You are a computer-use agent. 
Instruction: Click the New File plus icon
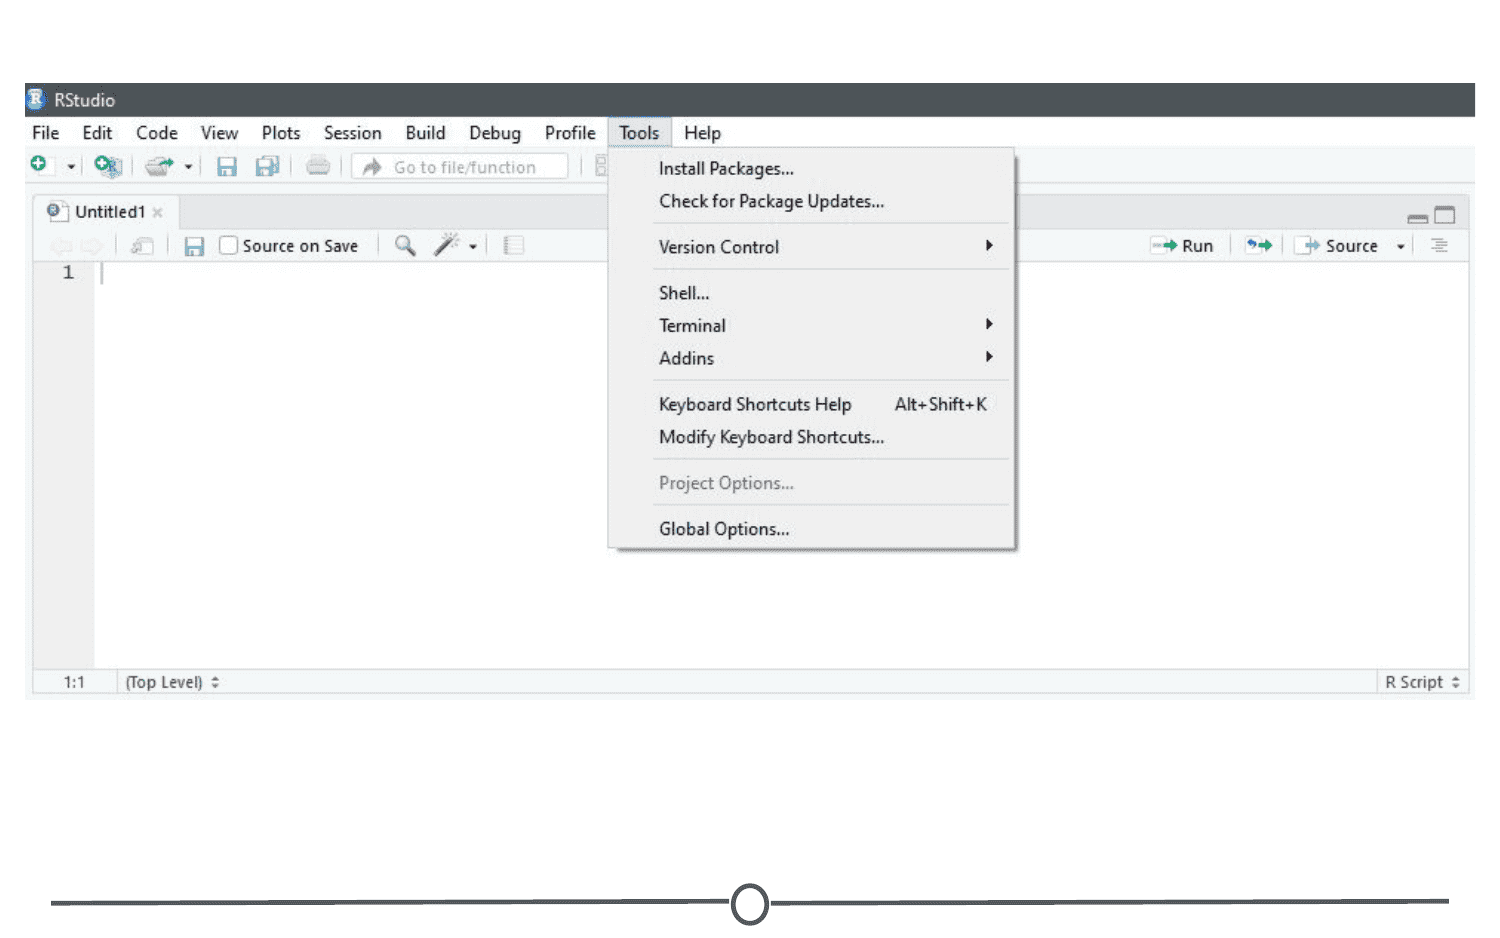pos(39,165)
